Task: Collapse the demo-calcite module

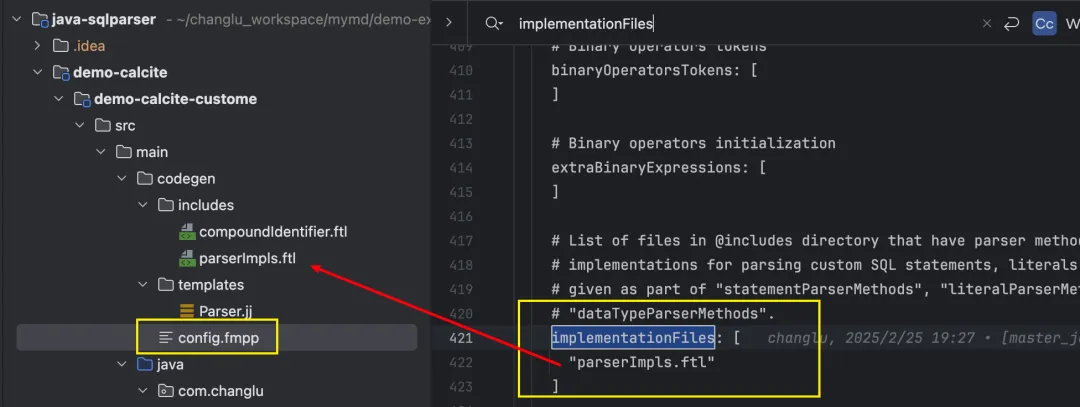Action: coord(38,72)
